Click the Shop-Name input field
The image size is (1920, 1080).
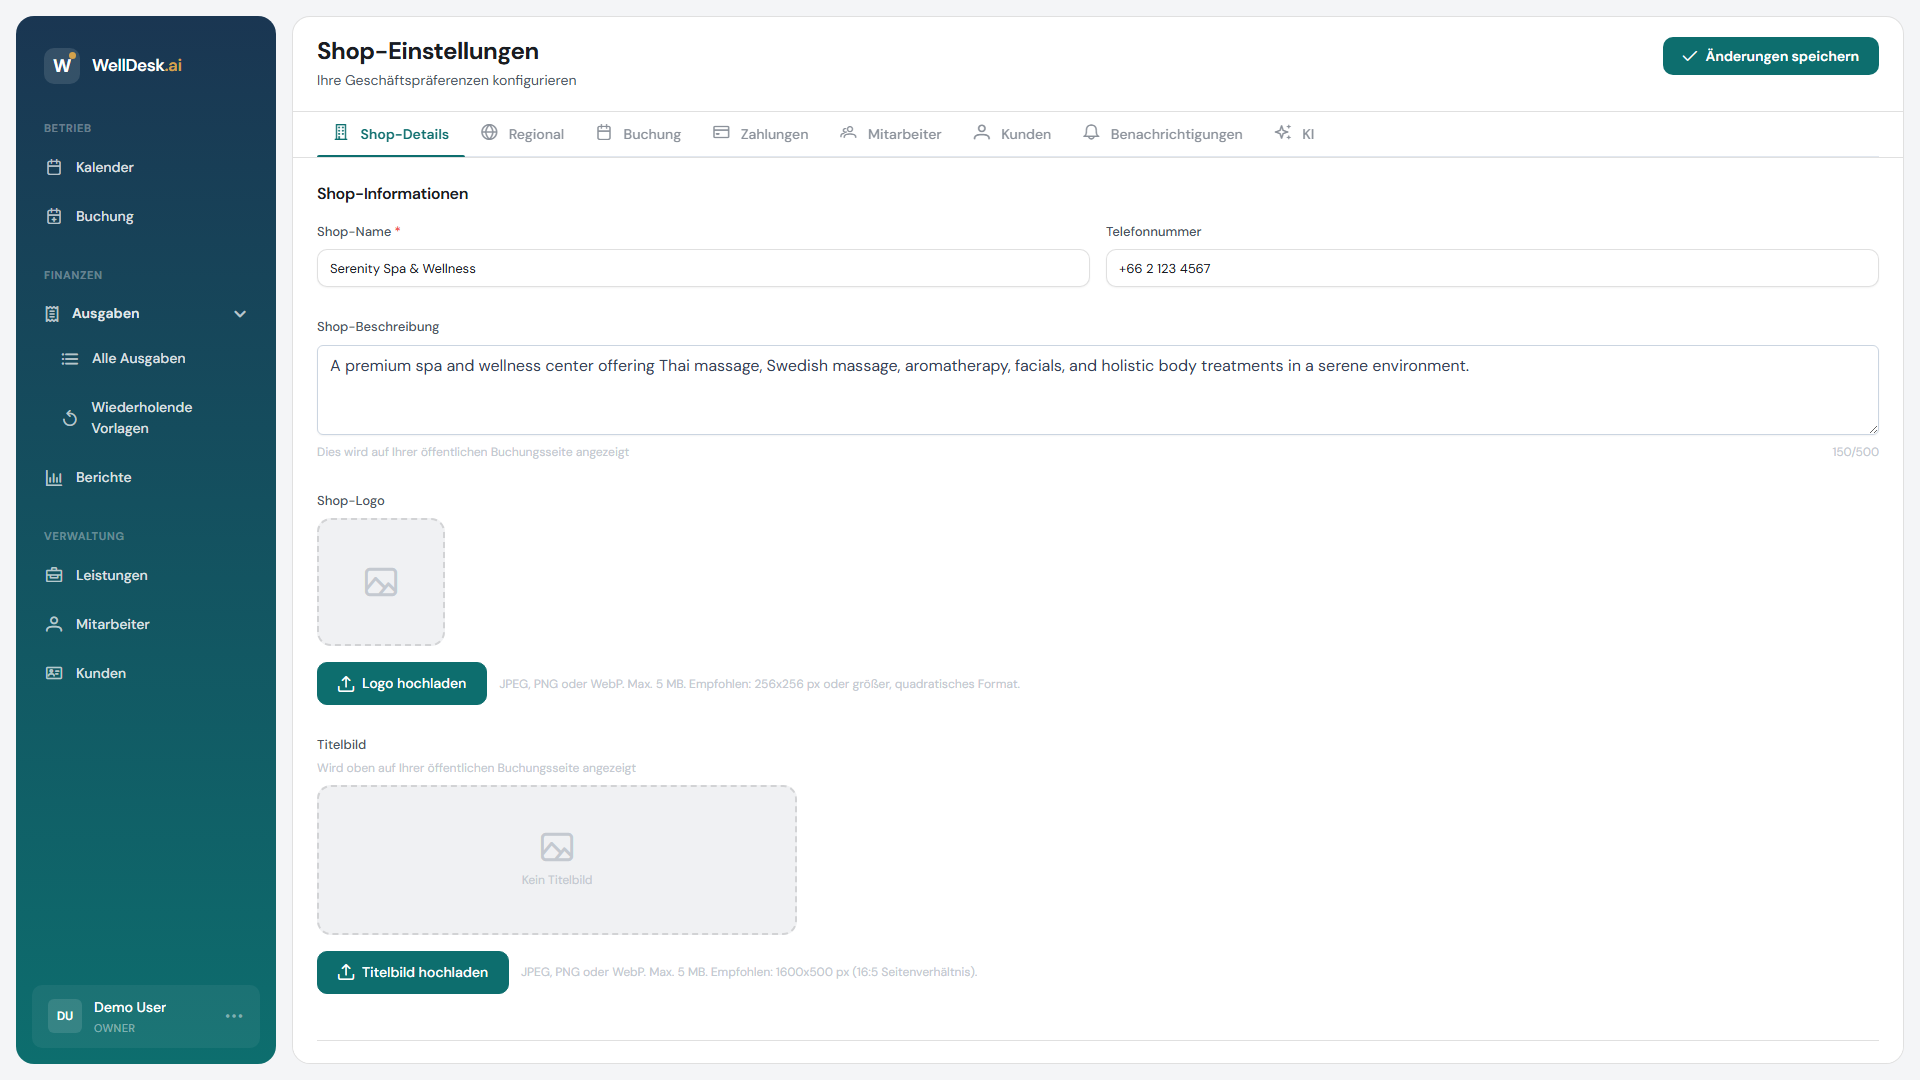[702, 269]
